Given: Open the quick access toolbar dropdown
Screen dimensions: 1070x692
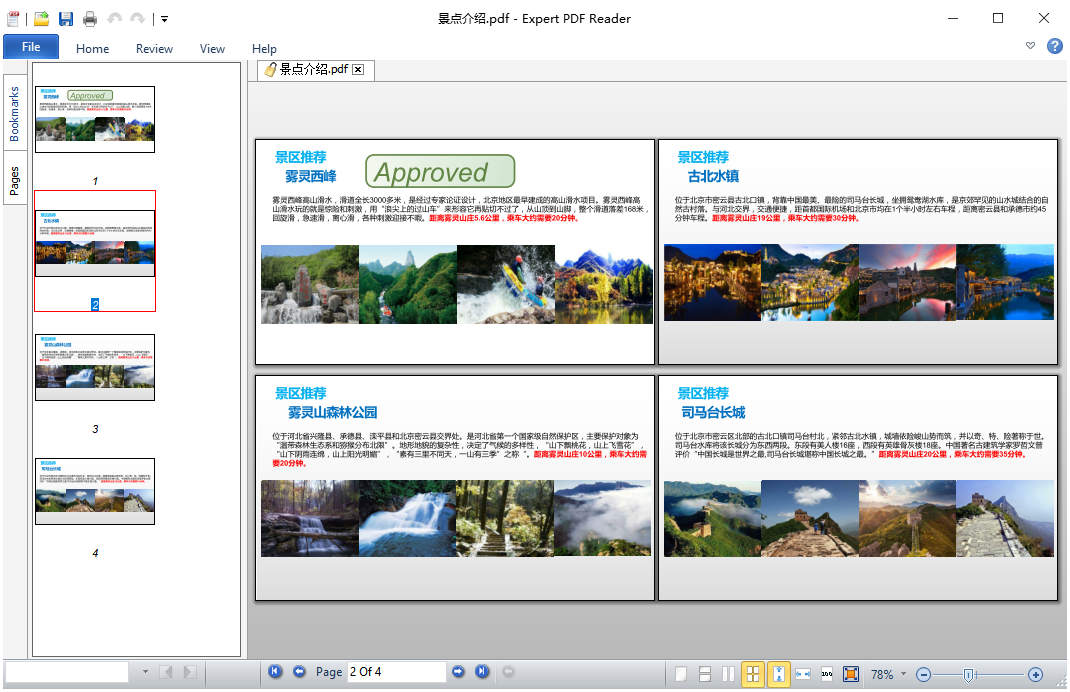Looking at the screenshot, I should [x=163, y=18].
